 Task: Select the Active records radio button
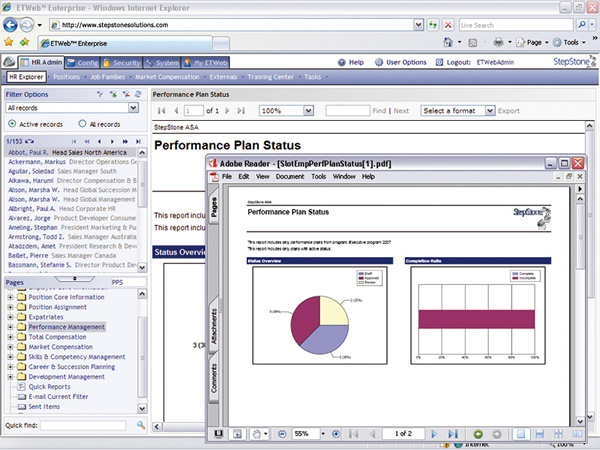coord(11,124)
